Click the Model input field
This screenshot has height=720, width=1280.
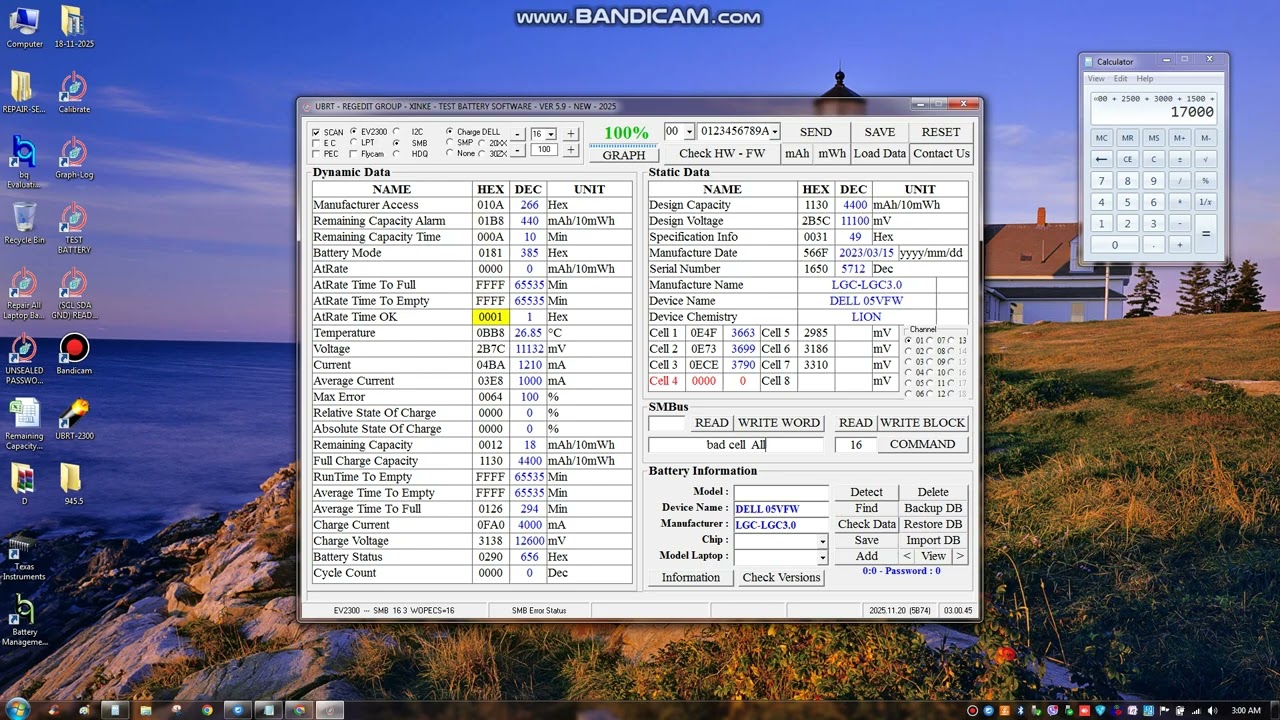click(781, 492)
